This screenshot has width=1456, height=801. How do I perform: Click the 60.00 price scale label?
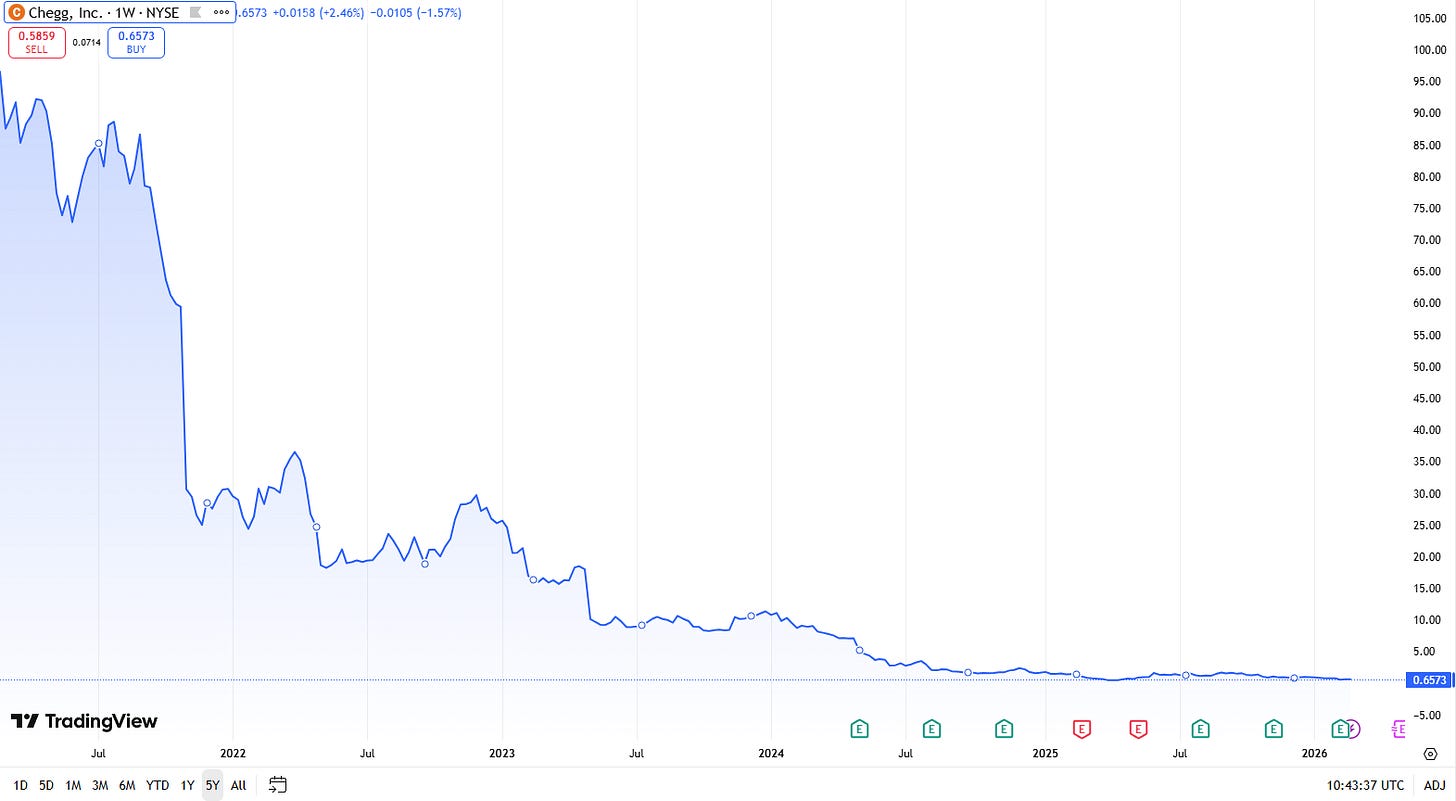(1427, 303)
